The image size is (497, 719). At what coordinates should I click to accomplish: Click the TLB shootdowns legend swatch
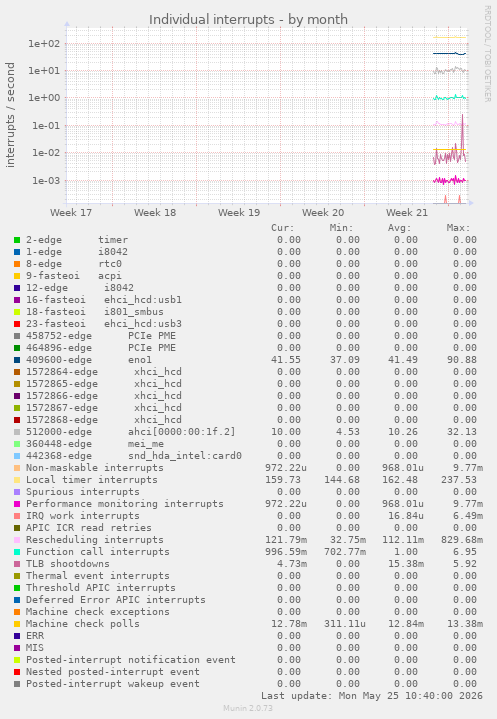(17, 564)
